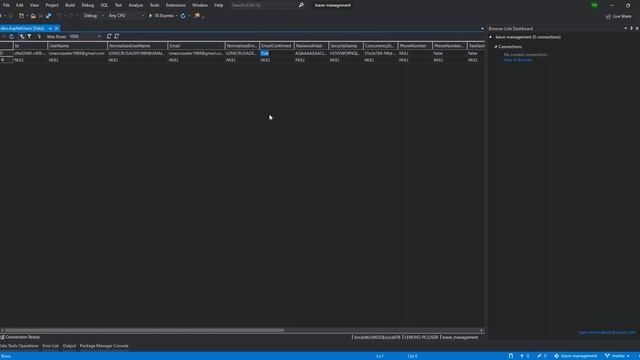This screenshot has width=640, height=360.
Task: Open the Extensions menu
Action: click(x=176, y=5)
